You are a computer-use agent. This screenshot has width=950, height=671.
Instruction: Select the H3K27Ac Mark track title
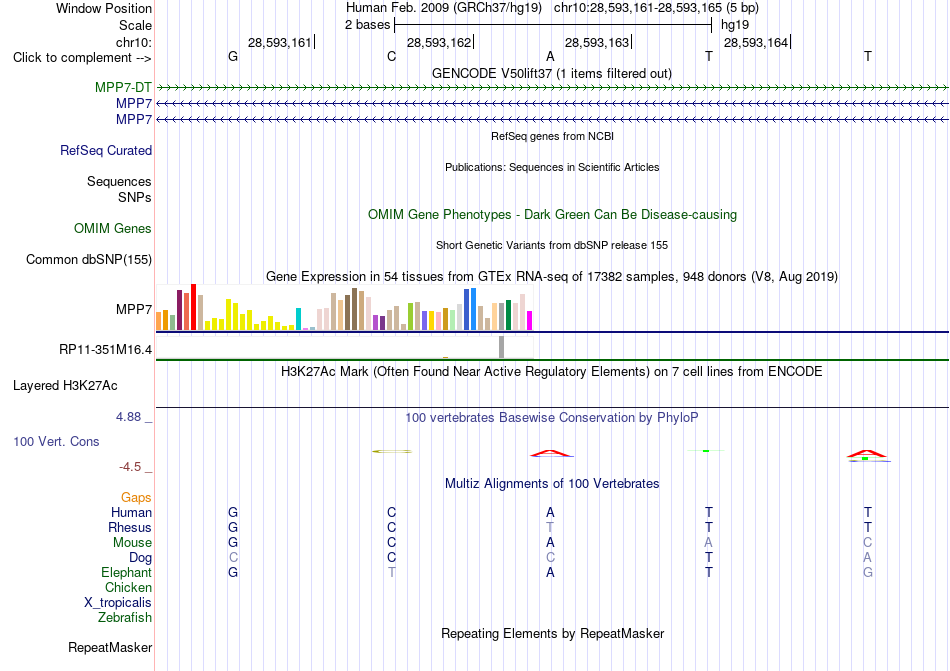click(552, 371)
